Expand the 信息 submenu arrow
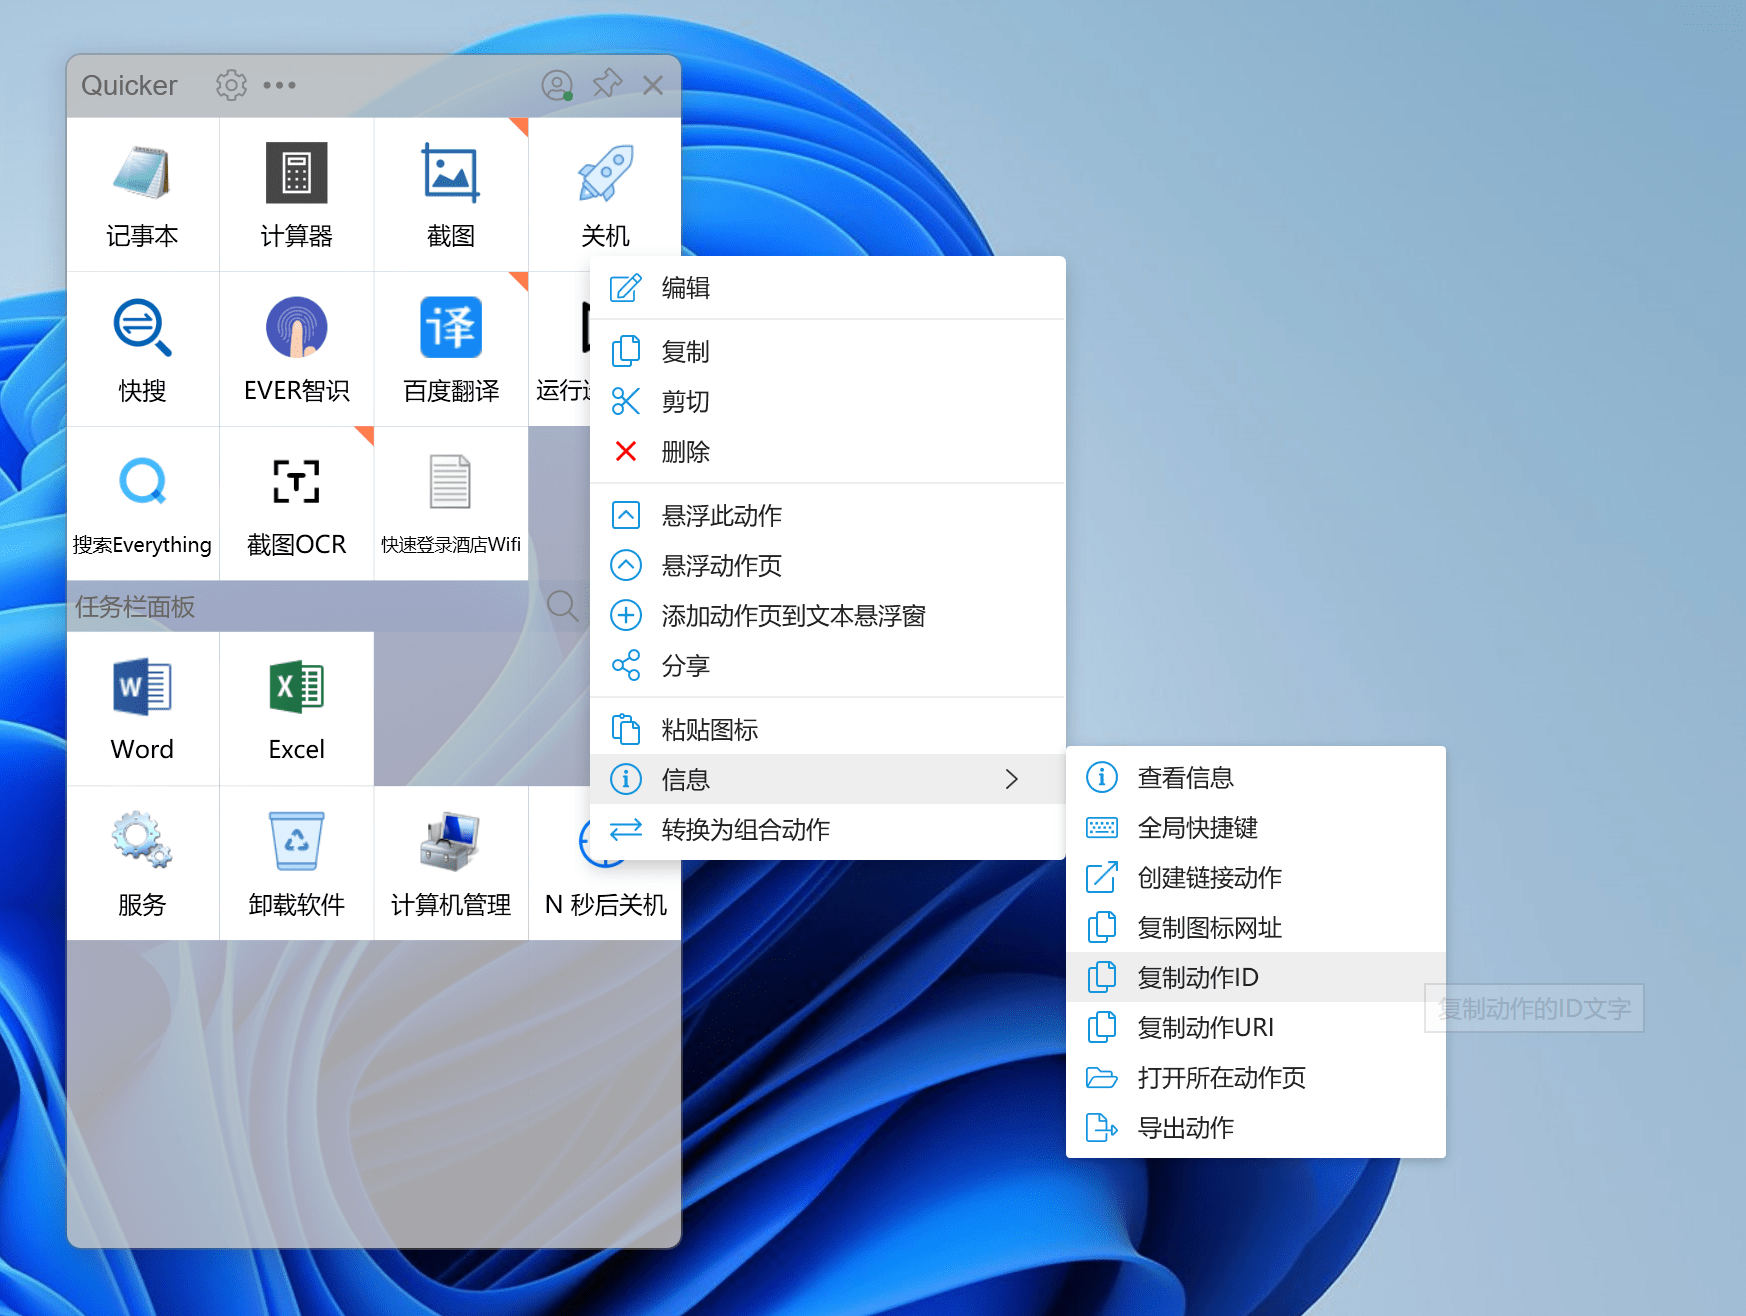This screenshot has width=1746, height=1316. tap(1011, 779)
